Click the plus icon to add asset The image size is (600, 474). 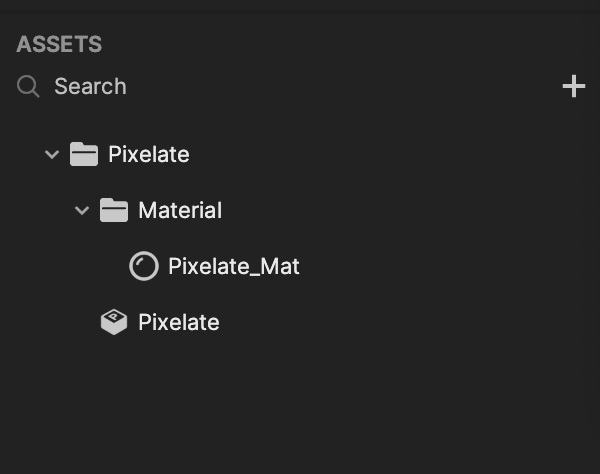pos(574,86)
